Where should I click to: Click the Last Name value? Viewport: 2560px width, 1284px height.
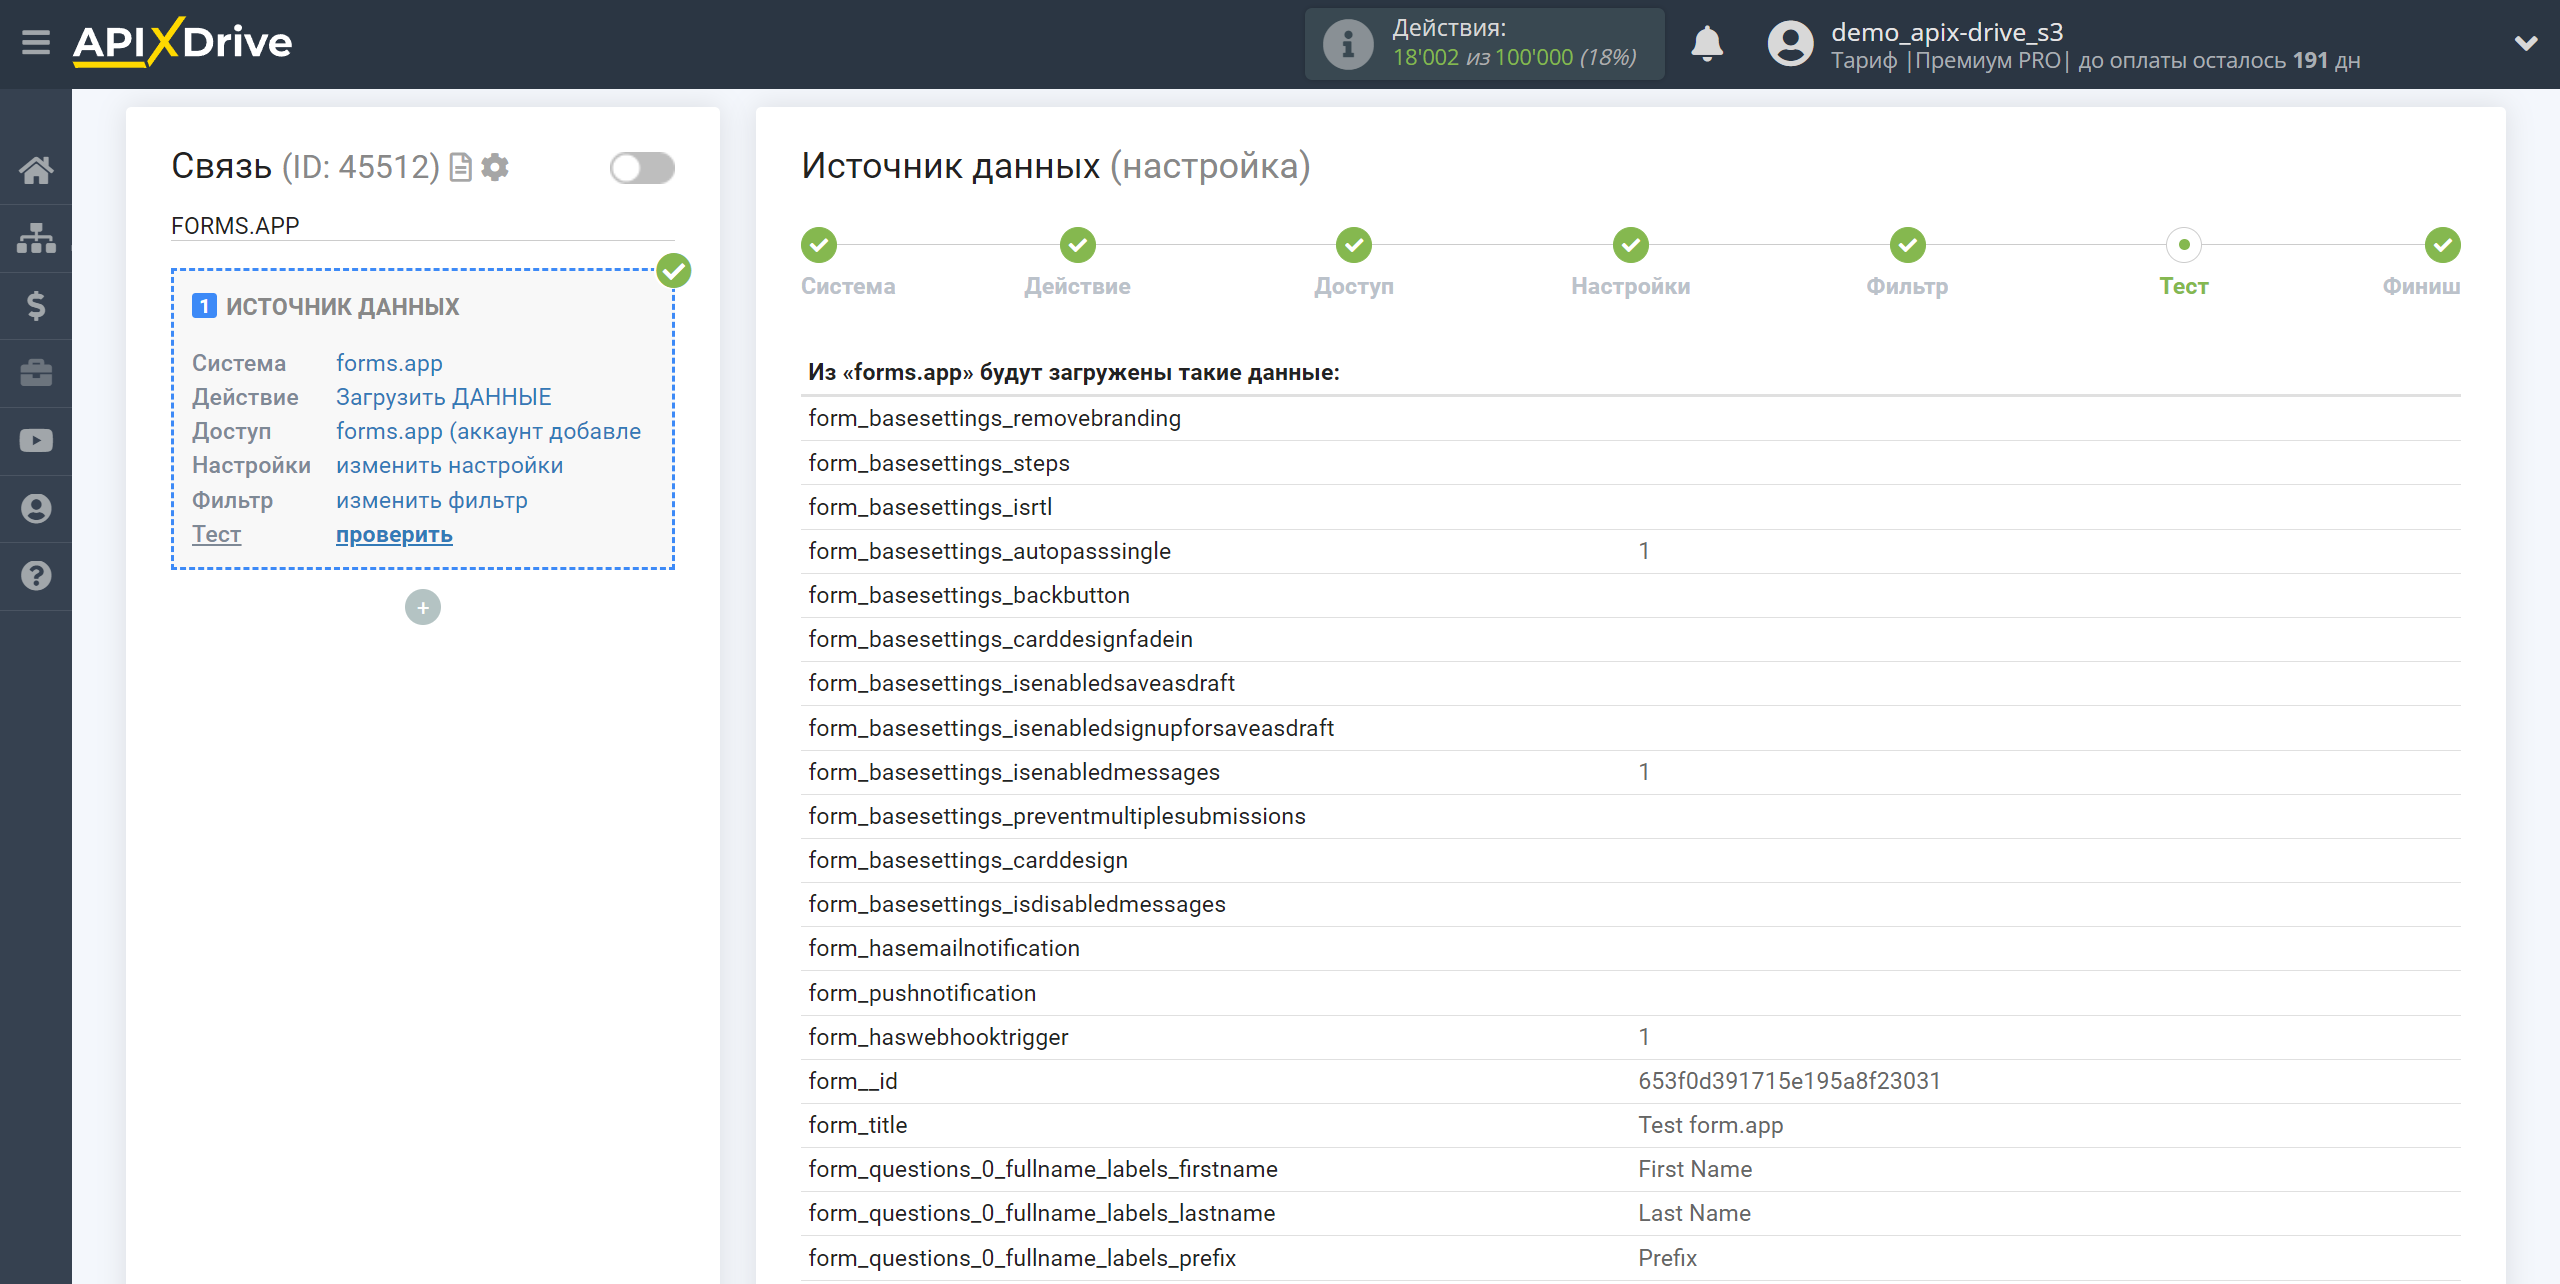[1694, 1213]
